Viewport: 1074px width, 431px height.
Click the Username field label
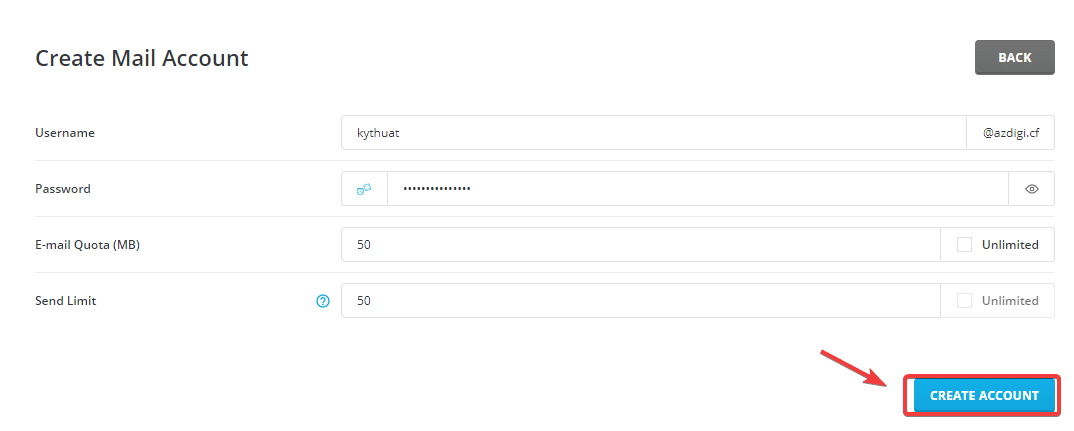pos(65,132)
